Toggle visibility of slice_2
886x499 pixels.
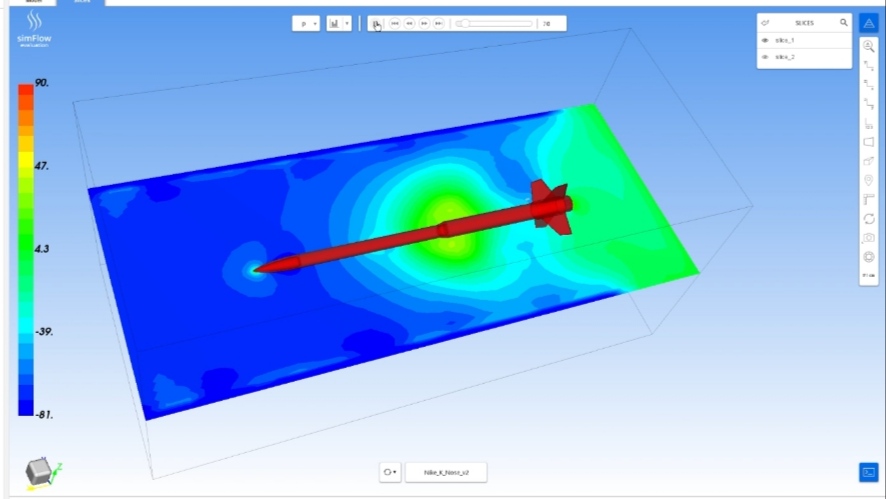click(765, 57)
